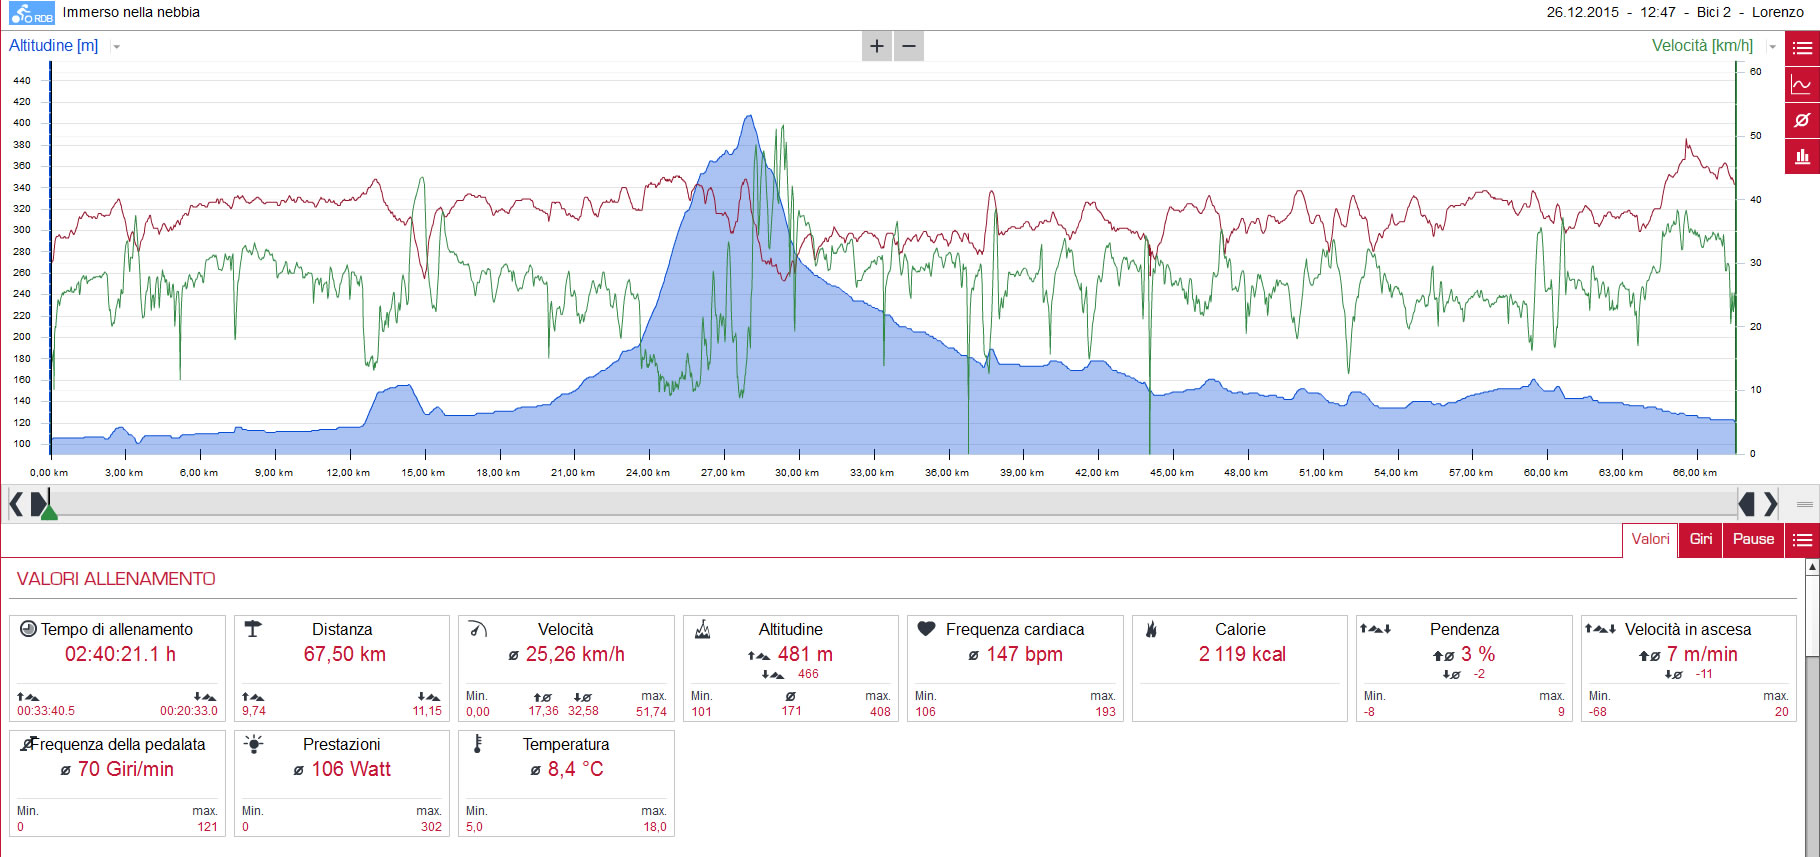Click the scrollbar up arrow in values panel

pos(1812,567)
